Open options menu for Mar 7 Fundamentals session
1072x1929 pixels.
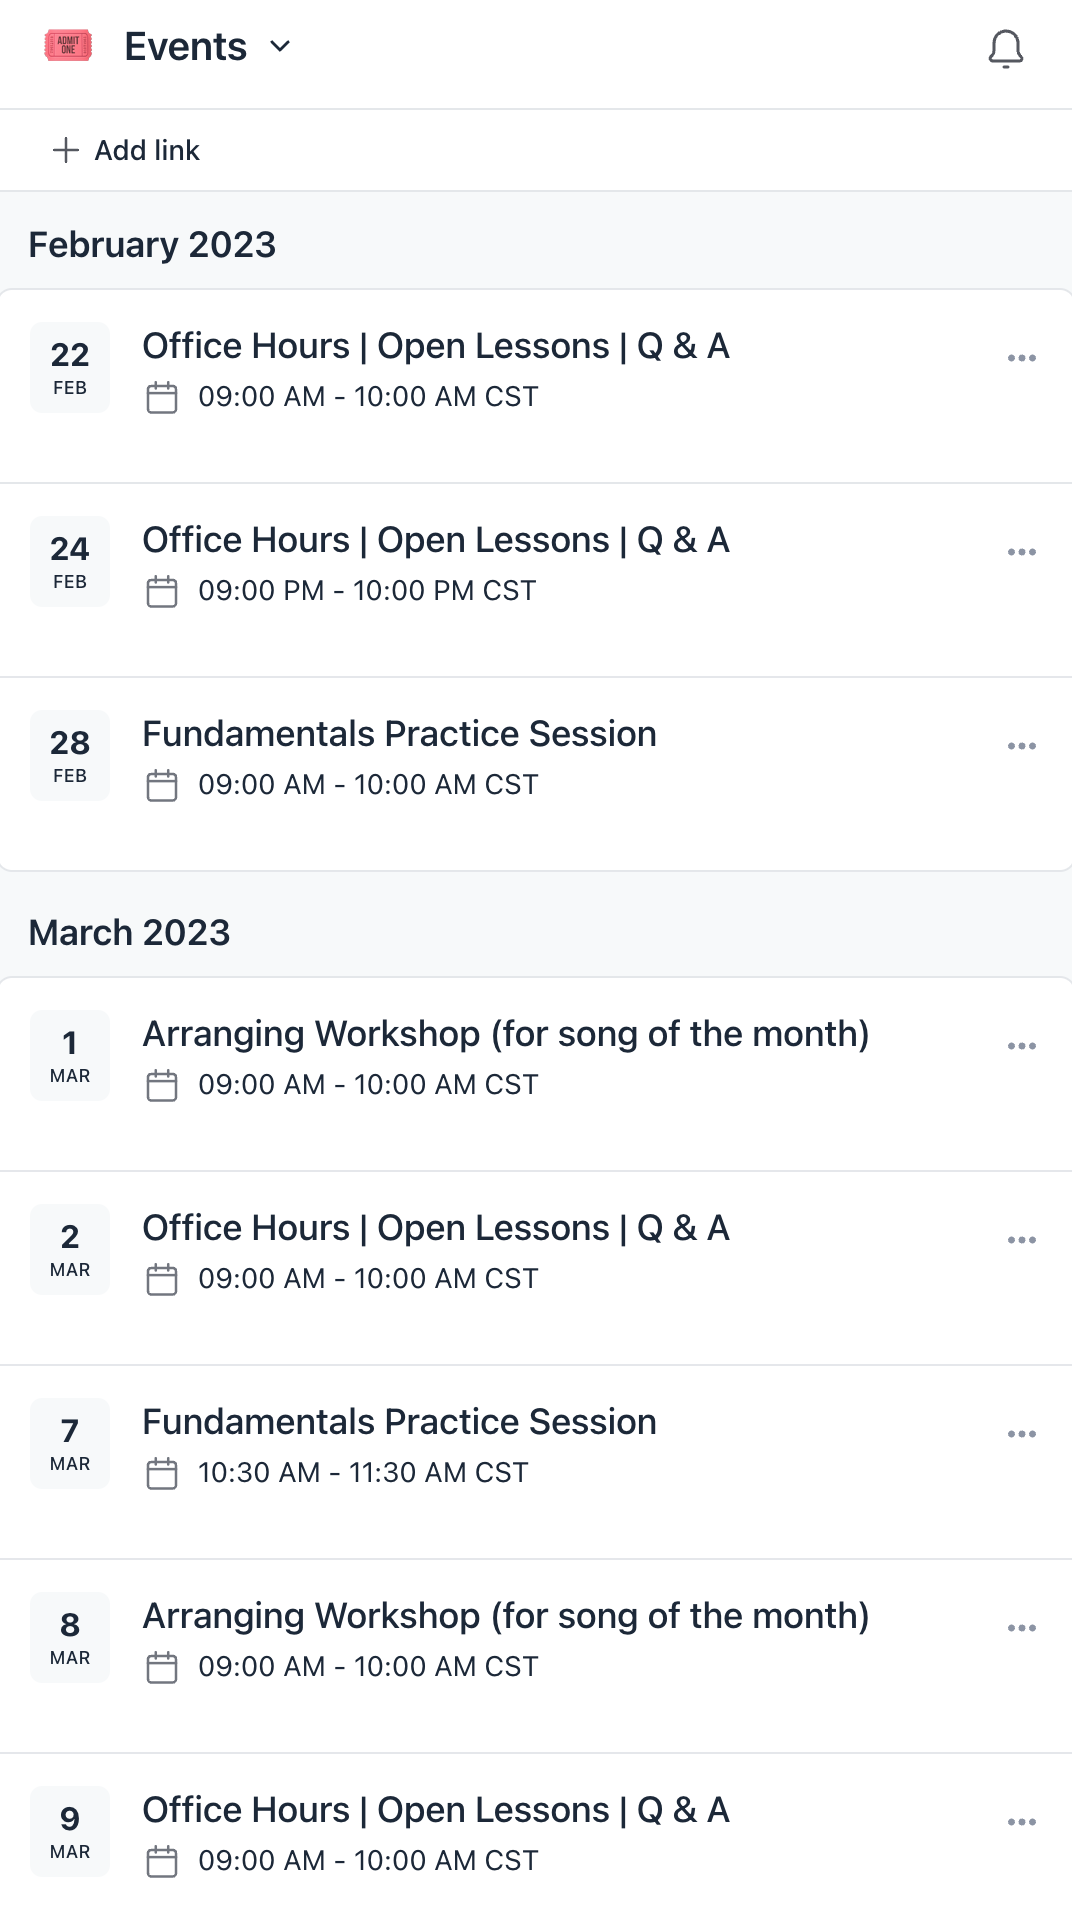1021,1434
